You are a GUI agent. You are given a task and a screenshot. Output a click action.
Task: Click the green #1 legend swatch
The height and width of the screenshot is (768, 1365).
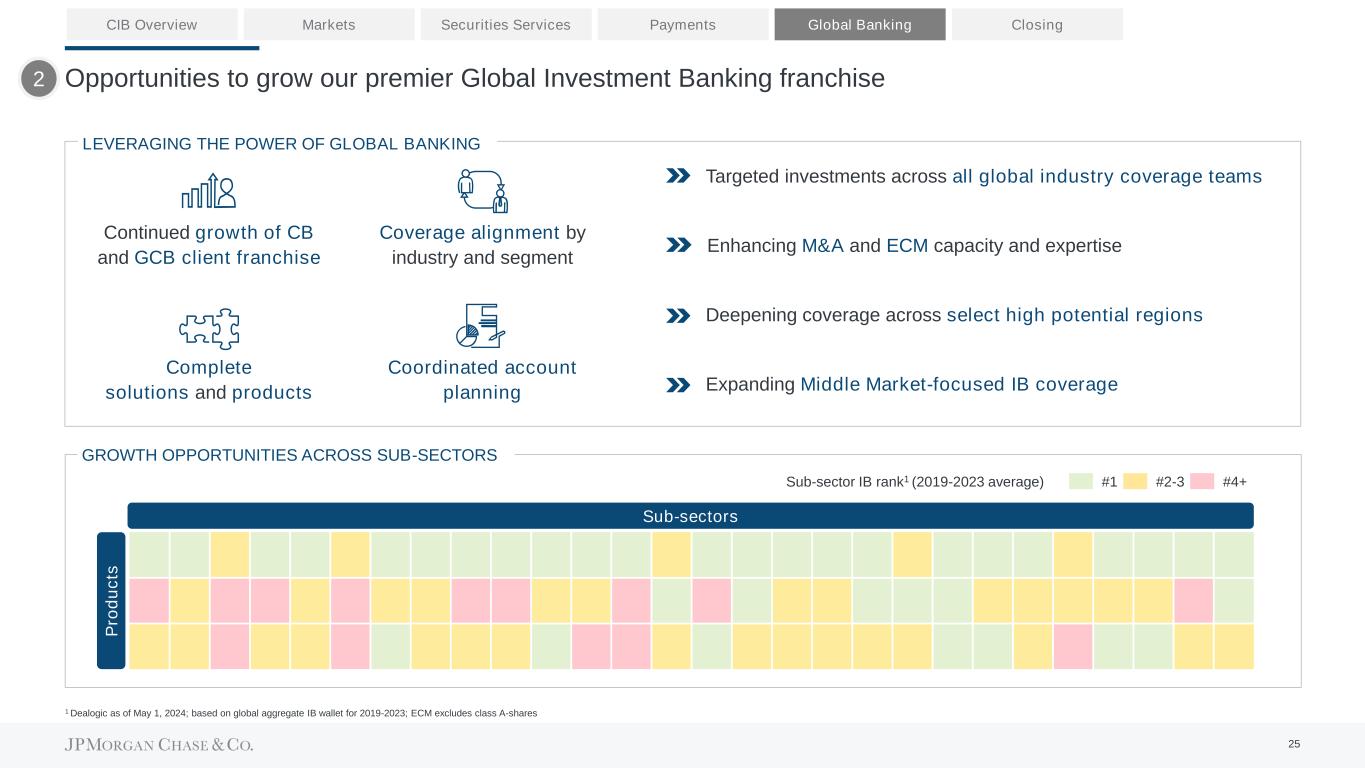[1081, 481]
